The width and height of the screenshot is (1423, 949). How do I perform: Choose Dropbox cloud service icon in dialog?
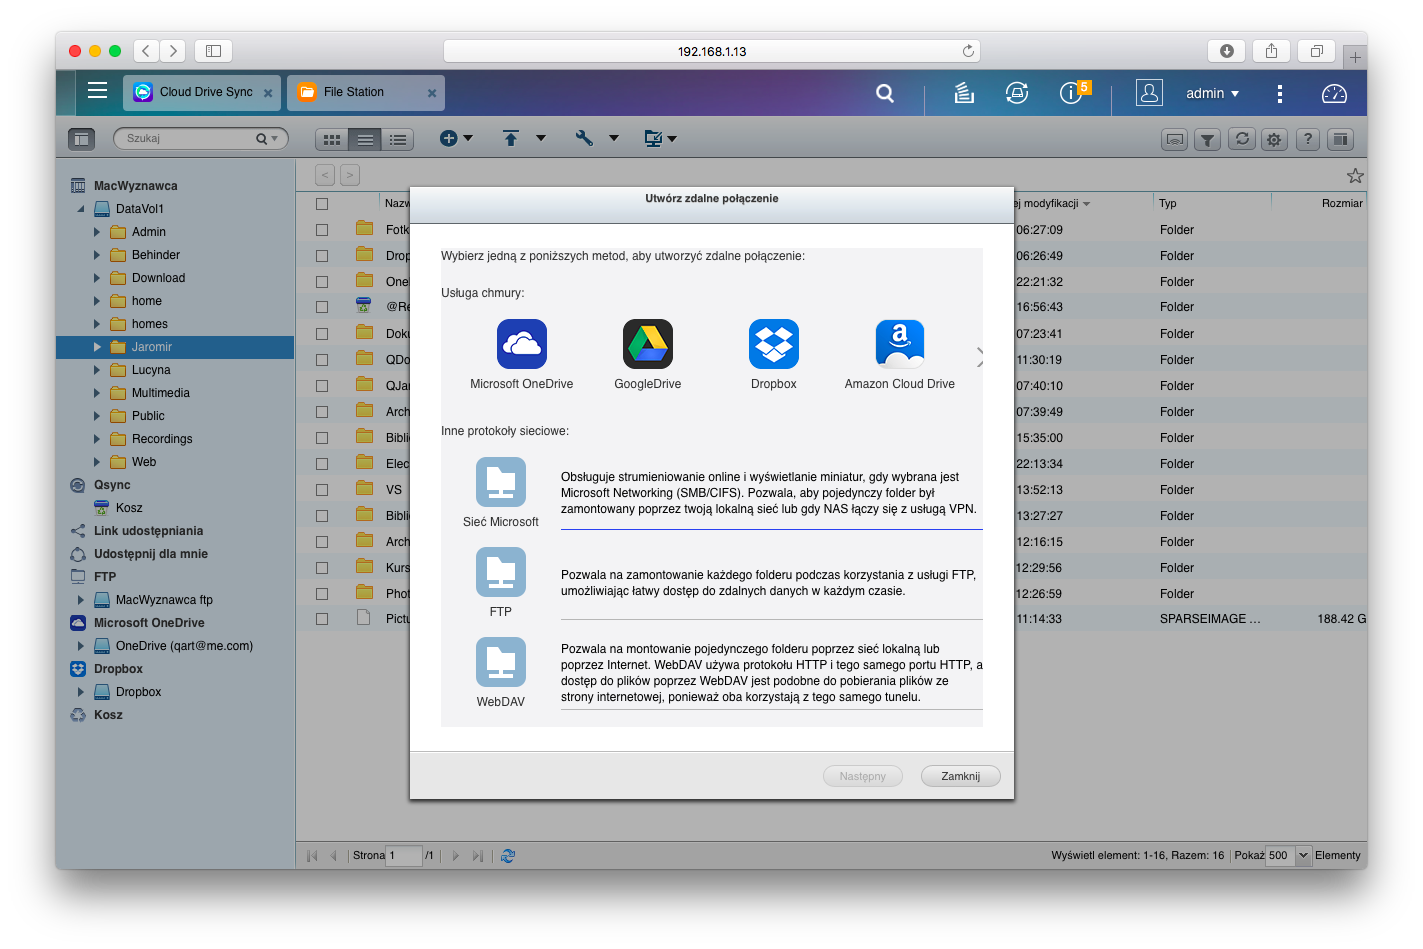tap(774, 344)
